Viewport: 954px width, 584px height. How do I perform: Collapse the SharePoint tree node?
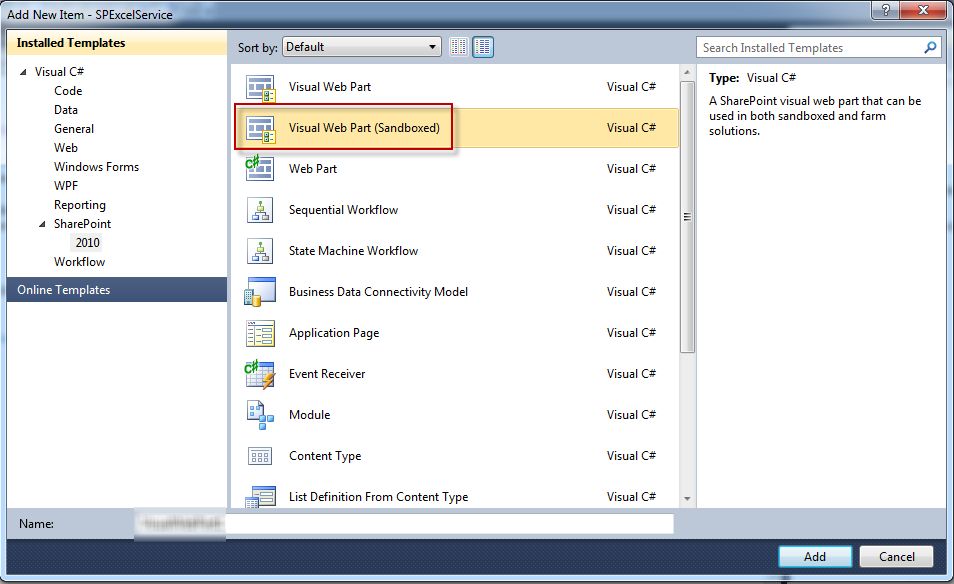(42, 224)
